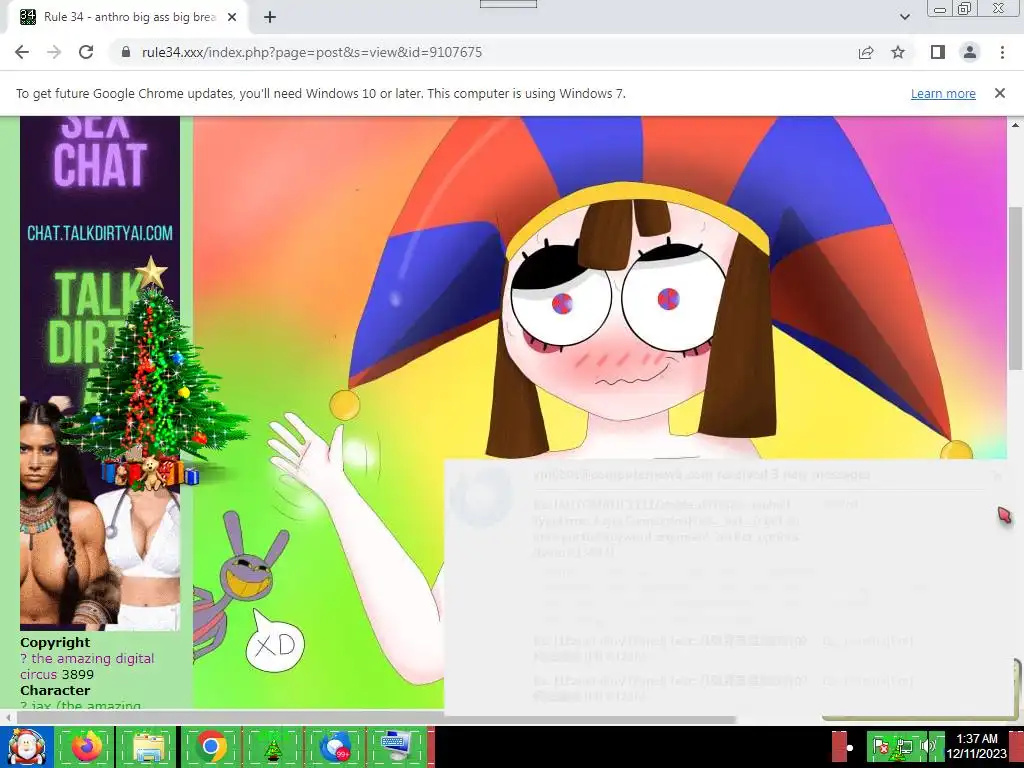Open the mail app with 99+ badge
The image size is (1024, 768).
335,747
